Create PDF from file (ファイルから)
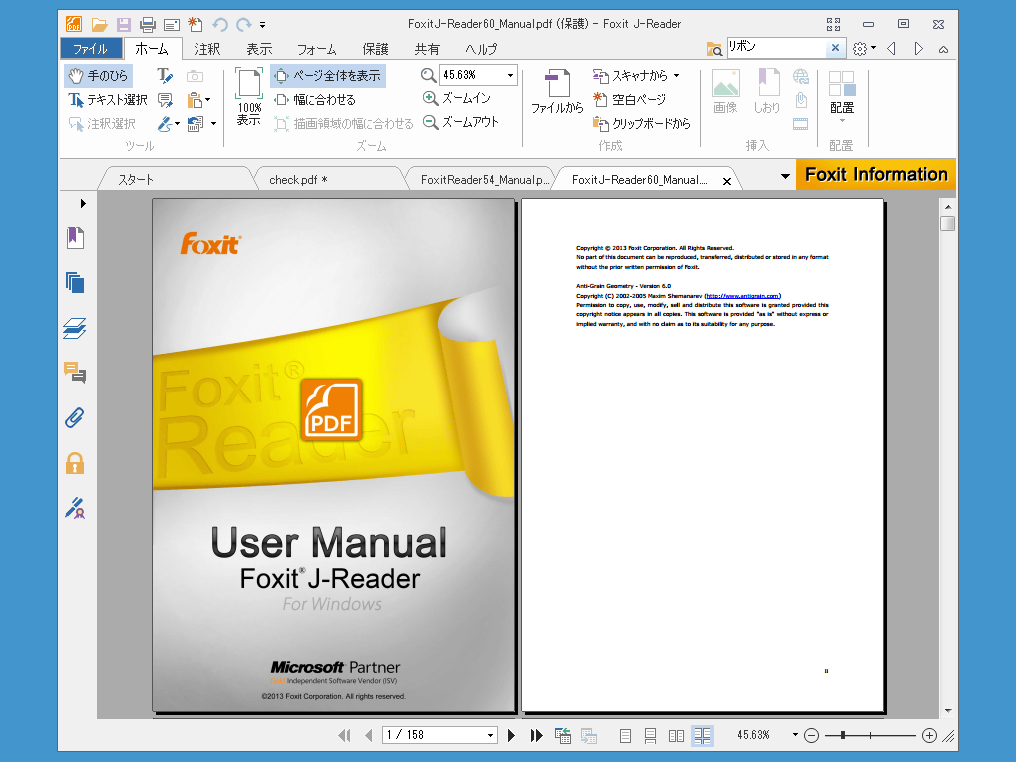 point(557,91)
